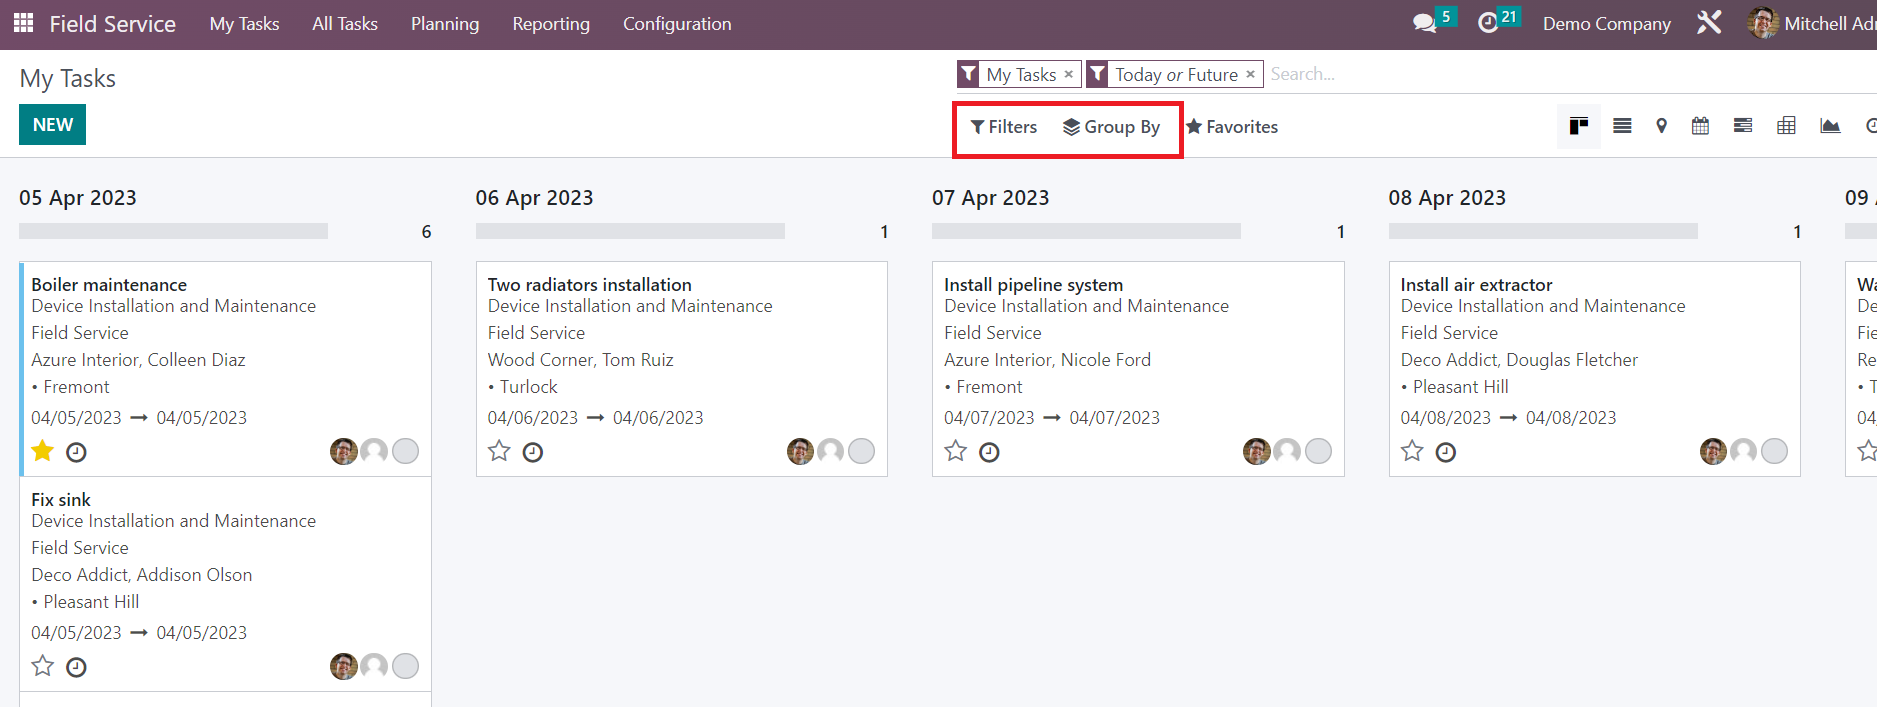Screen dimensions: 1877x707
Task: Open activity clock on Install pipeline system card
Action: coord(989,453)
